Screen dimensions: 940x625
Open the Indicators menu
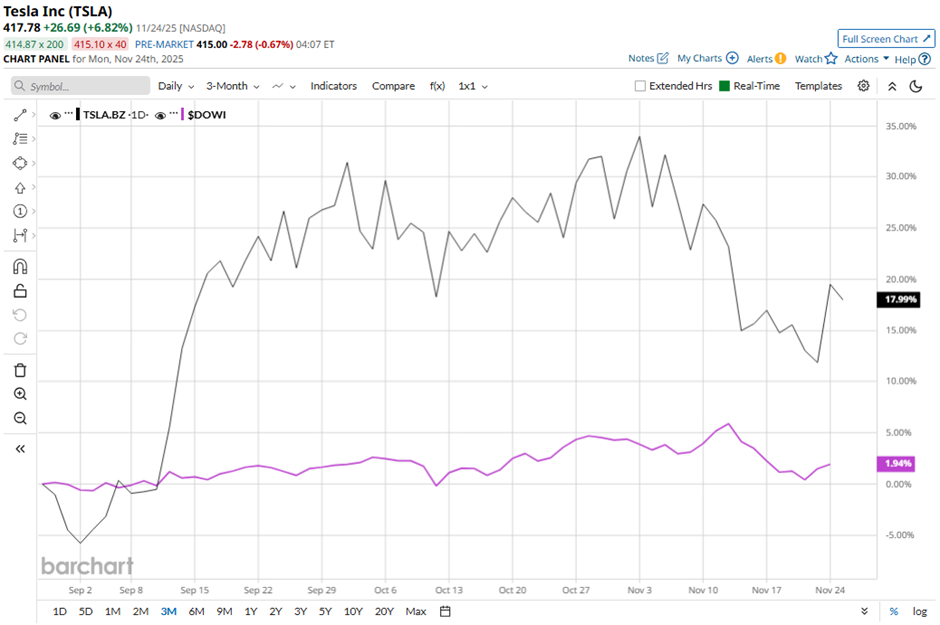tap(333, 86)
